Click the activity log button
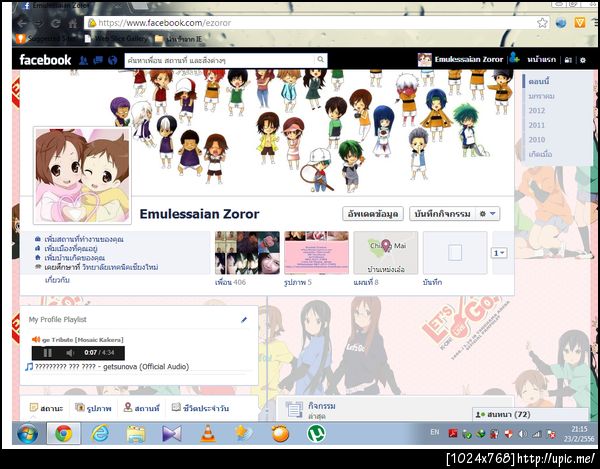Image resolution: width=600 pixels, height=469 pixels. pos(442,214)
